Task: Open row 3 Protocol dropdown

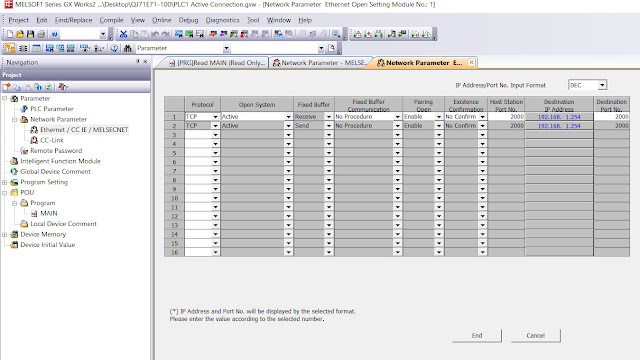Action: (215, 135)
